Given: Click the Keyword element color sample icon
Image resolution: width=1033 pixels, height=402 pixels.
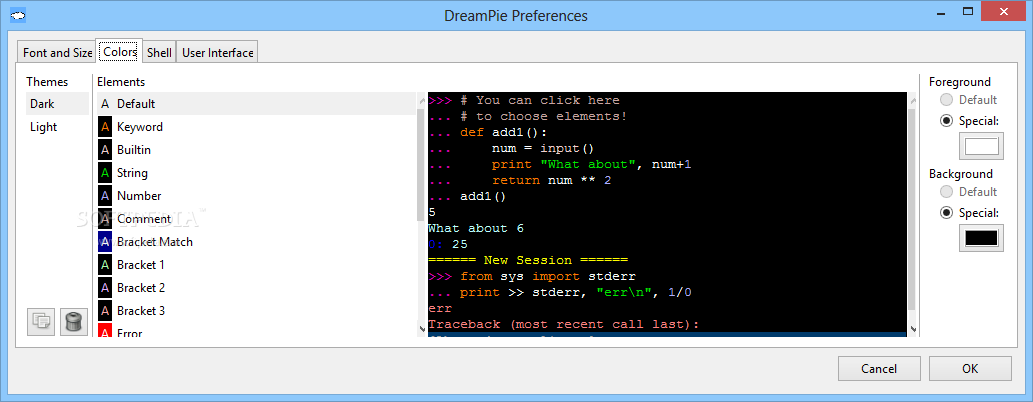Looking at the screenshot, I should 105,127.
